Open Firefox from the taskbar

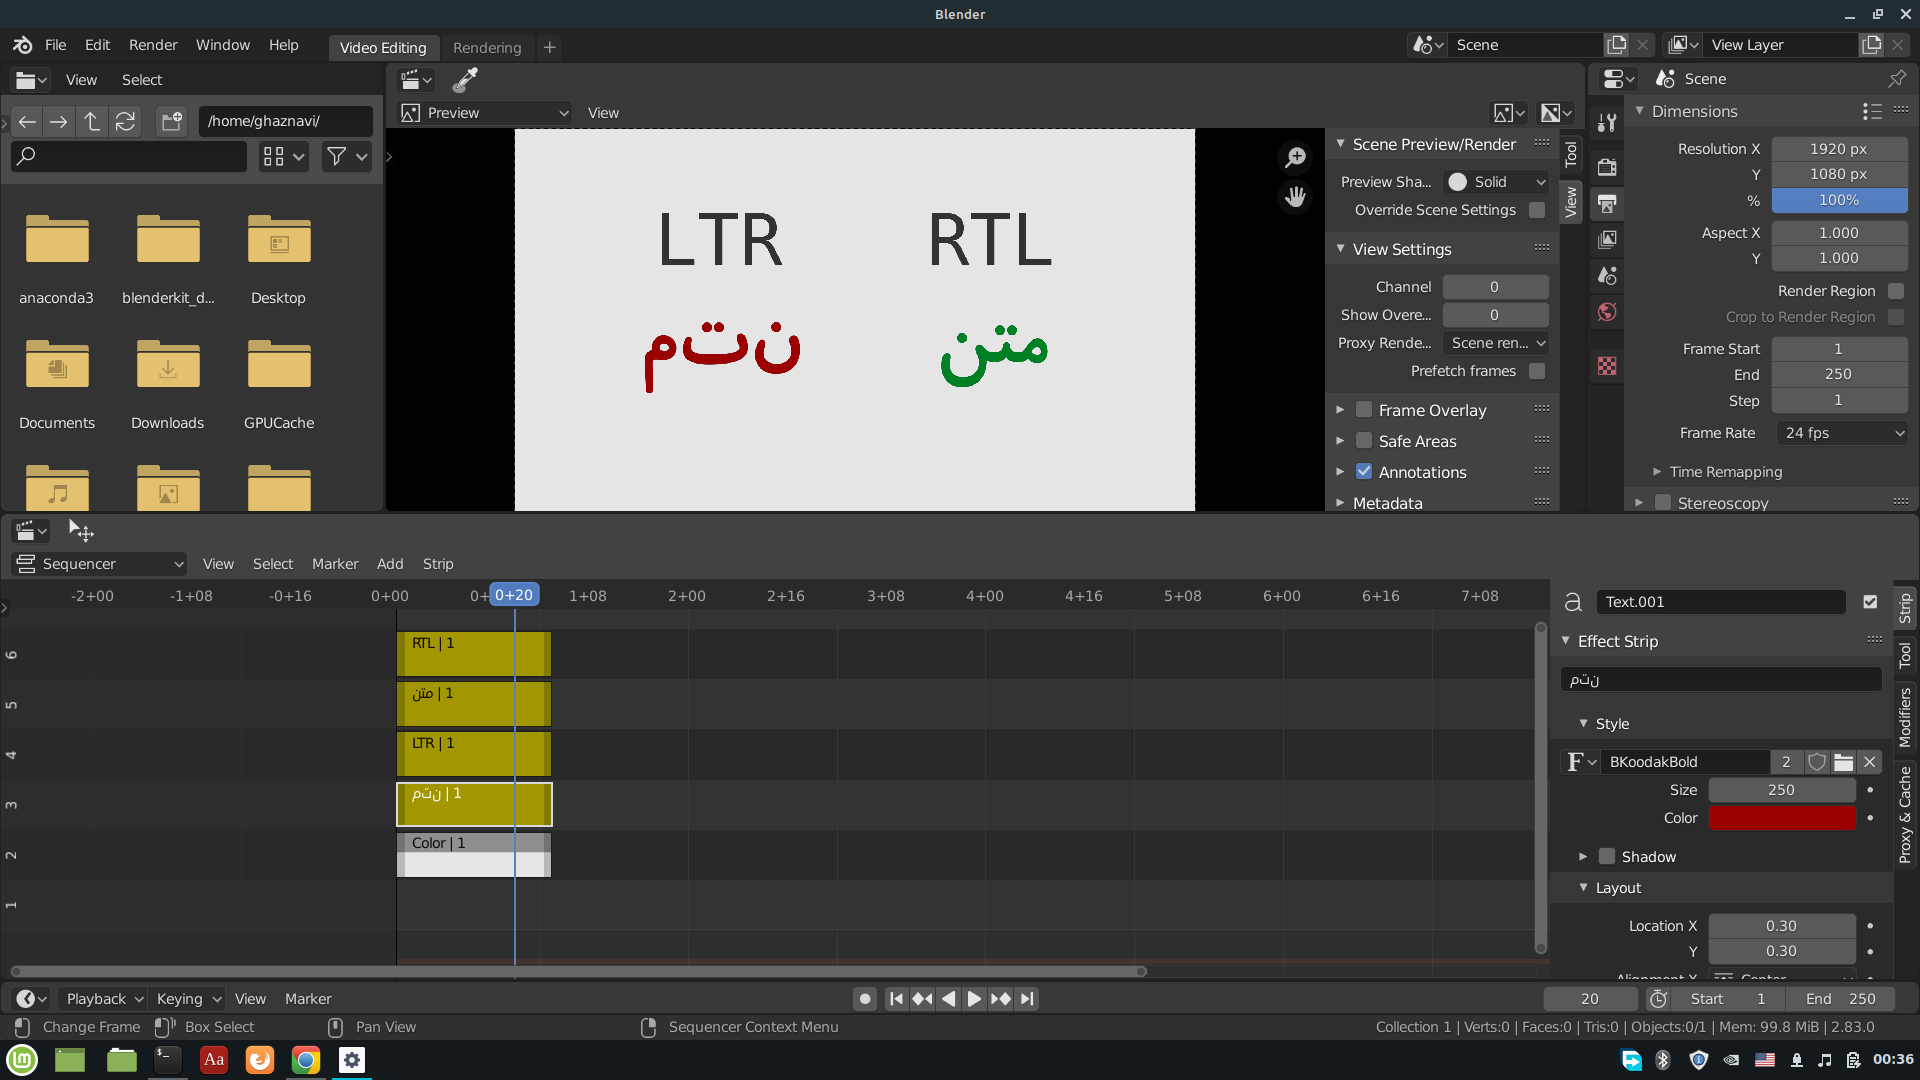tap(259, 1060)
